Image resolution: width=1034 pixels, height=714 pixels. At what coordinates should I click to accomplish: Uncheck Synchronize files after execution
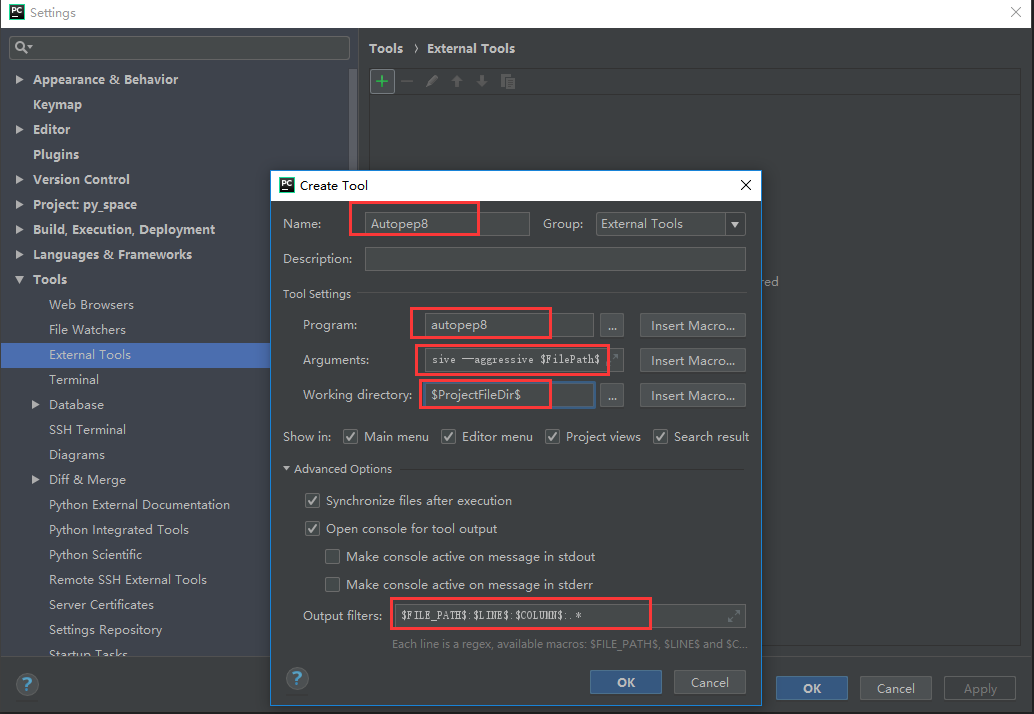pyautogui.click(x=313, y=501)
